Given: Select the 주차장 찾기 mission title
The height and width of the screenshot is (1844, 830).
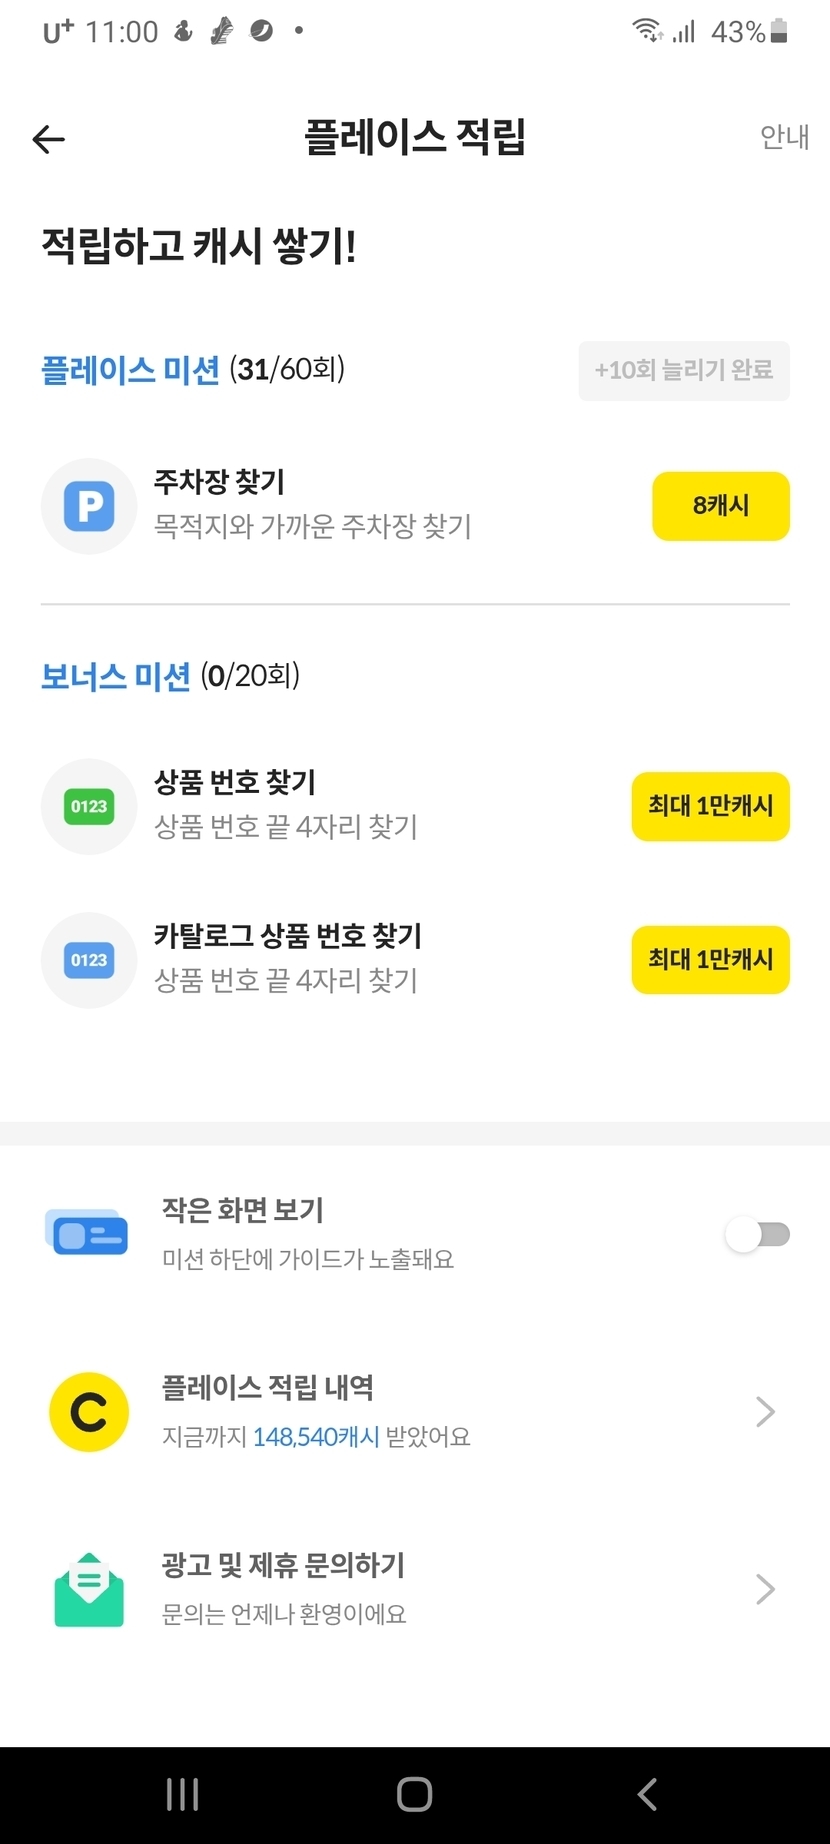Looking at the screenshot, I should point(219,482).
